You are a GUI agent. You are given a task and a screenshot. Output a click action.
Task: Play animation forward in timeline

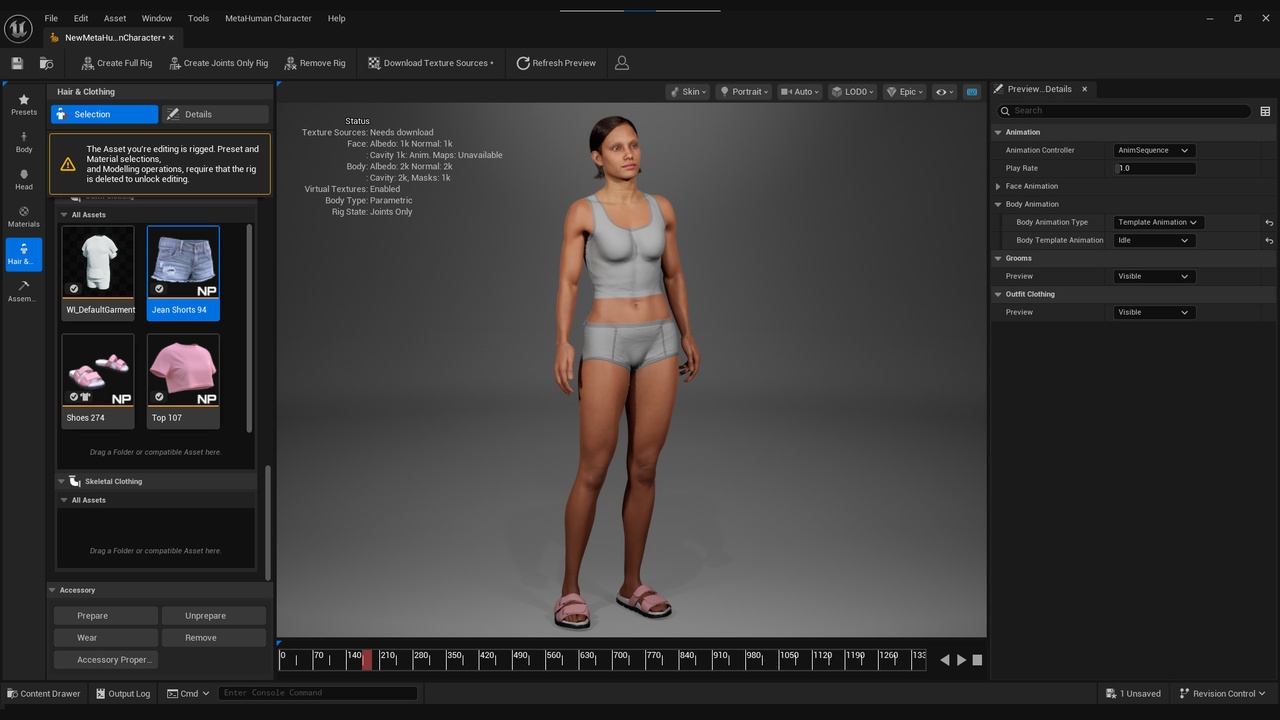point(962,660)
